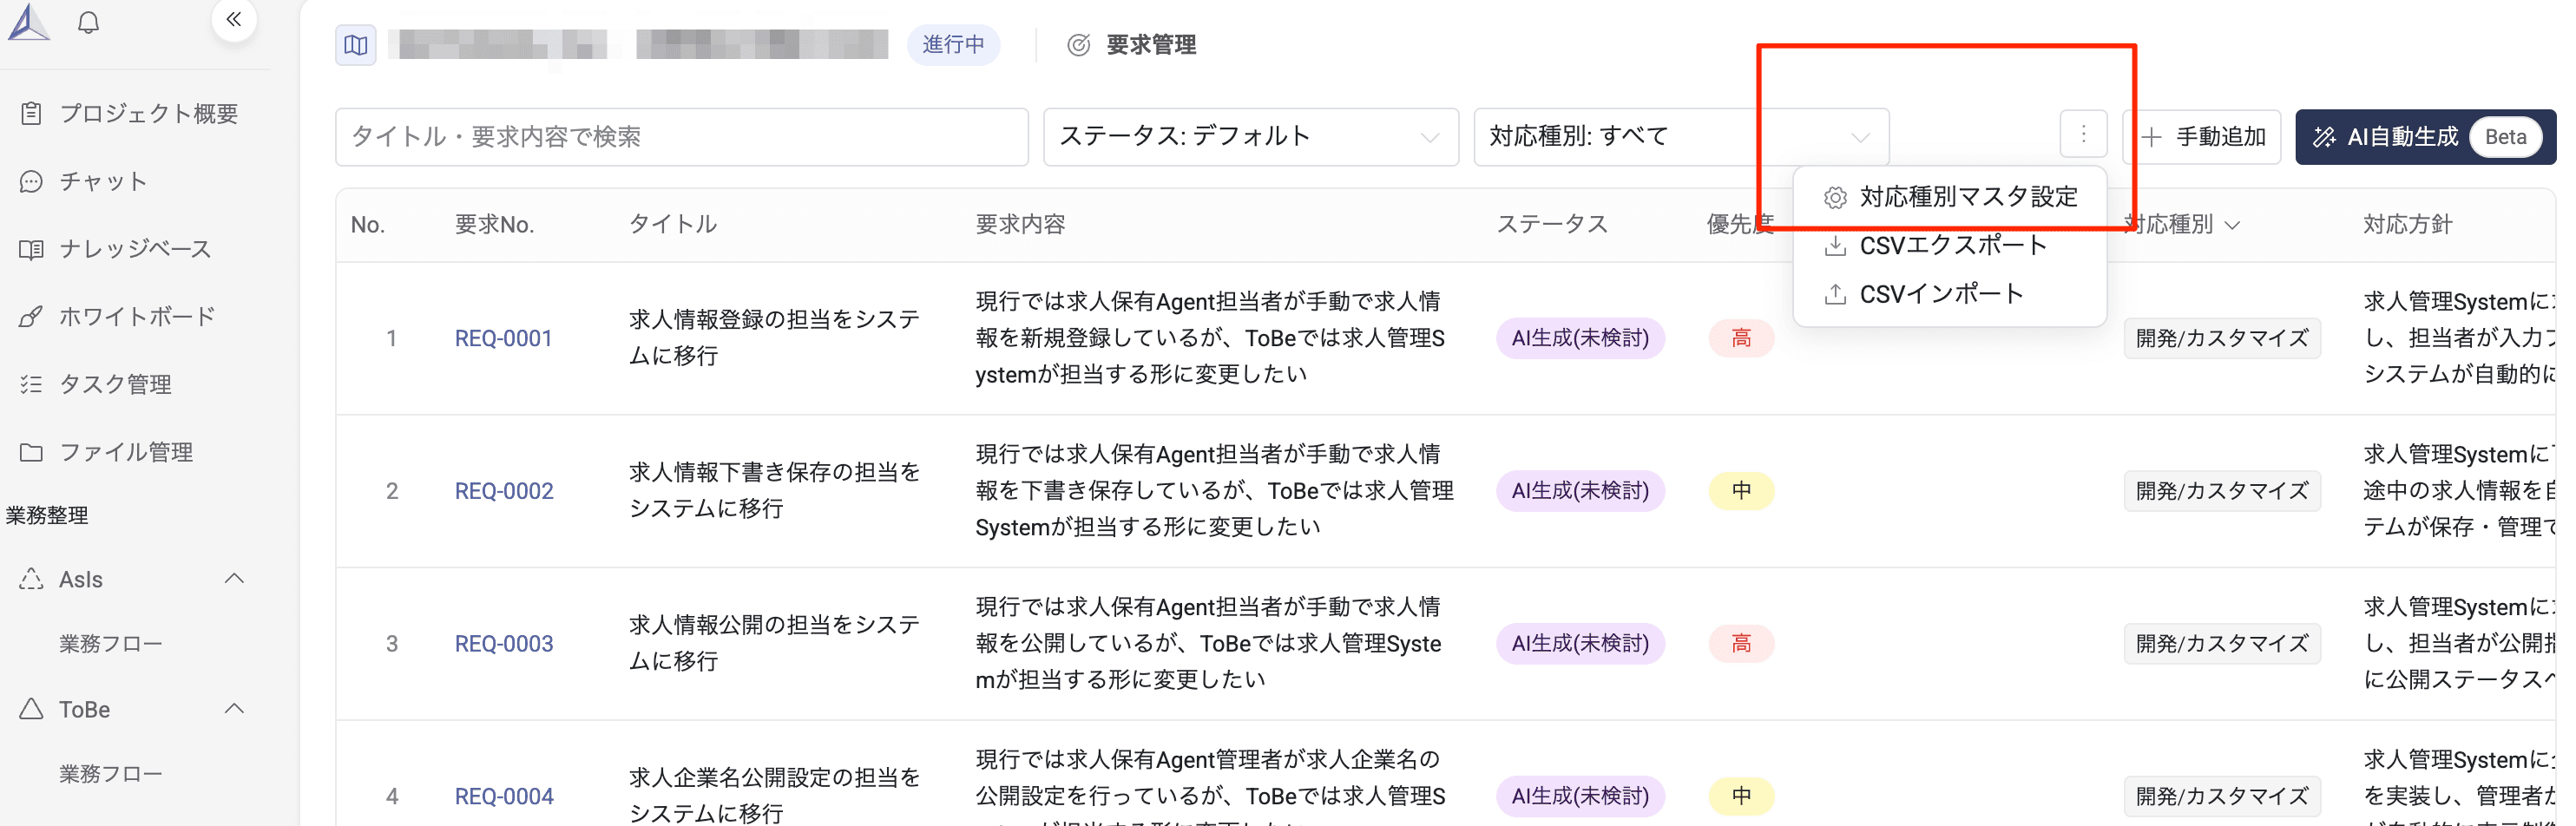This screenshot has width=2576, height=826.
Task: Open the notifications bell
Action: pos(88,22)
